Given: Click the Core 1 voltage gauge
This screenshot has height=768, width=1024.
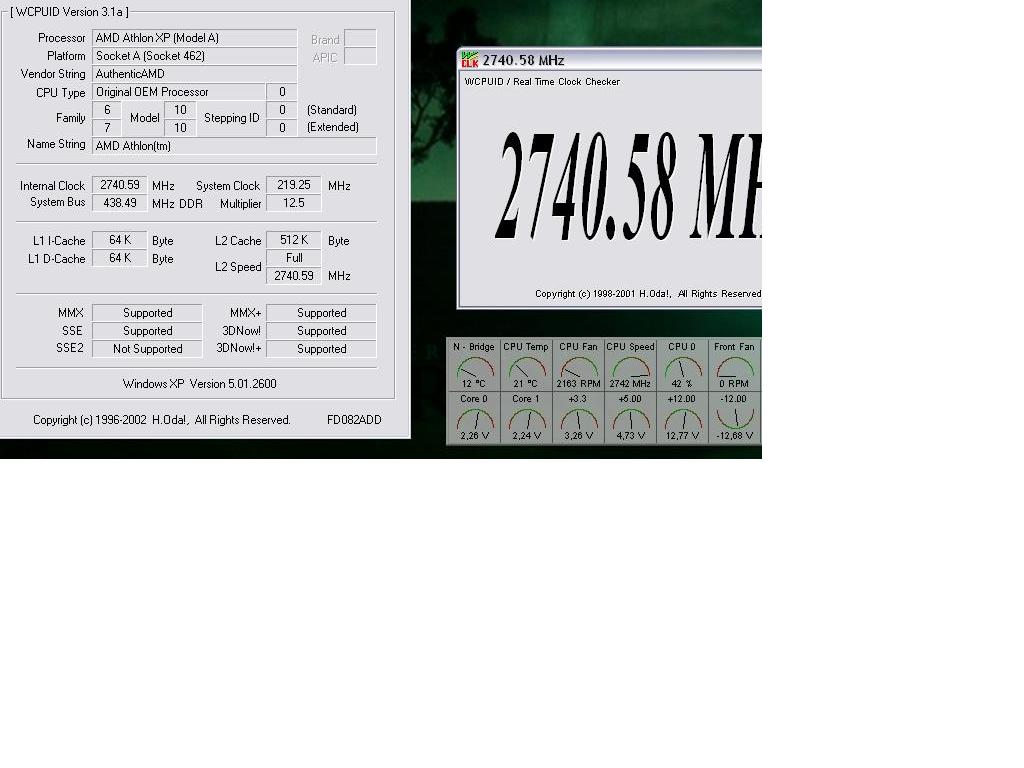Looking at the screenshot, I should [526, 417].
